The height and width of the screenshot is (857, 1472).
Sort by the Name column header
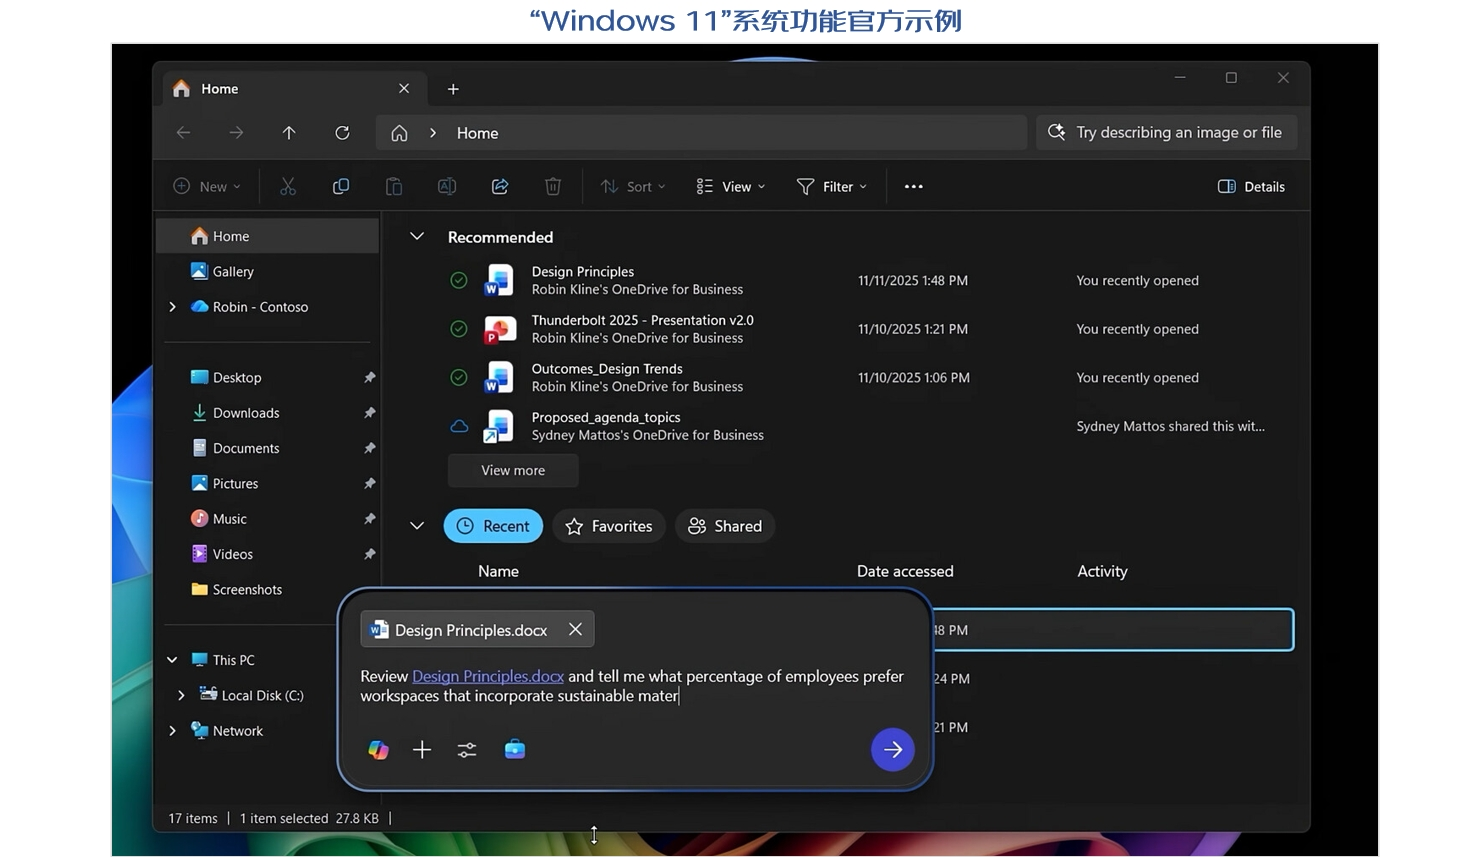pos(498,571)
